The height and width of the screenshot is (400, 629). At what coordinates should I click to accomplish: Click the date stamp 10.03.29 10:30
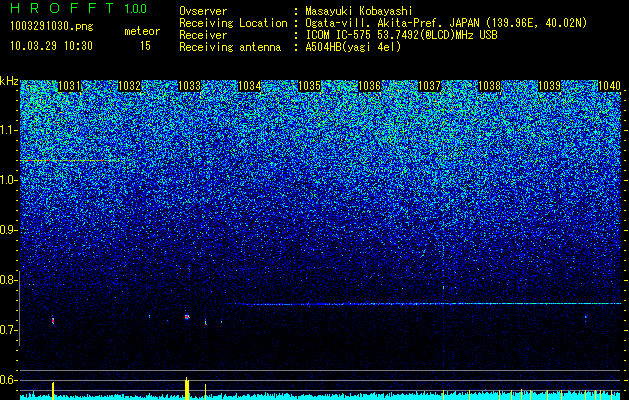51,46
